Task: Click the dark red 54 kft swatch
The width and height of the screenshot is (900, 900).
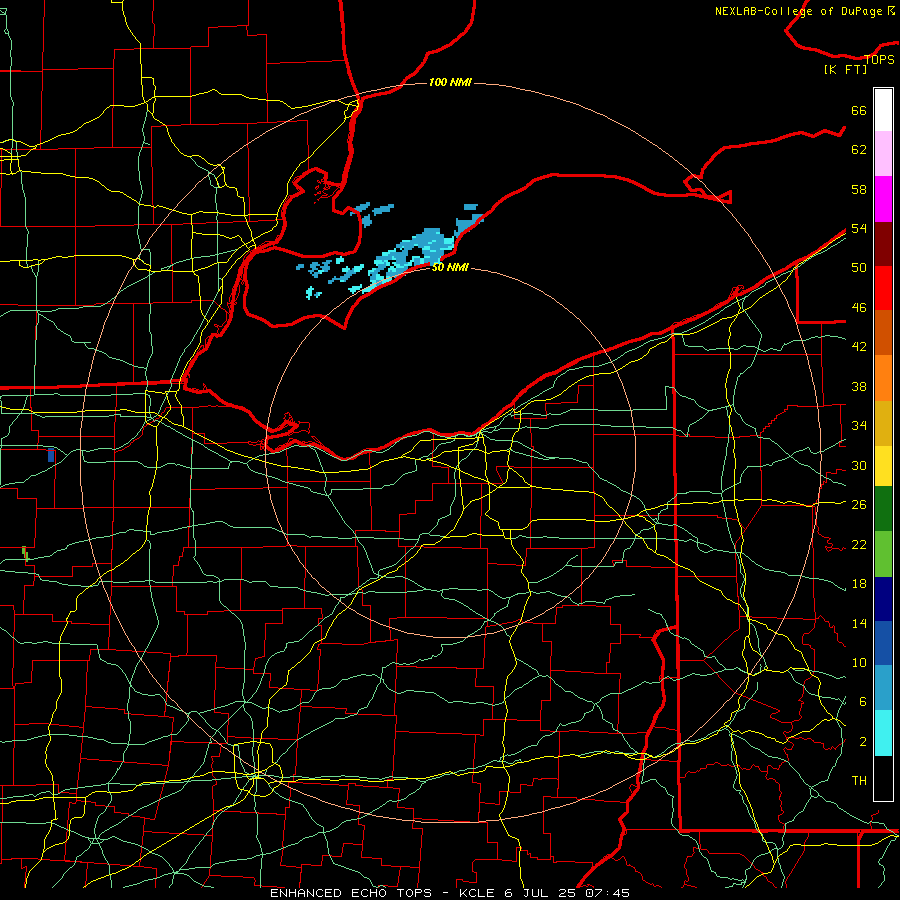Action: [x=883, y=244]
